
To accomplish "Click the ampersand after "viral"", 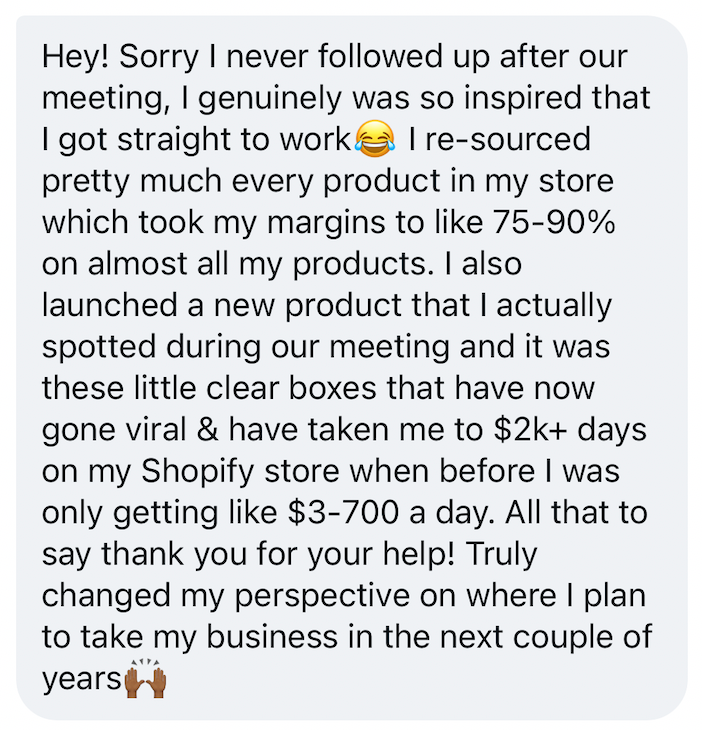I will (208, 430).
